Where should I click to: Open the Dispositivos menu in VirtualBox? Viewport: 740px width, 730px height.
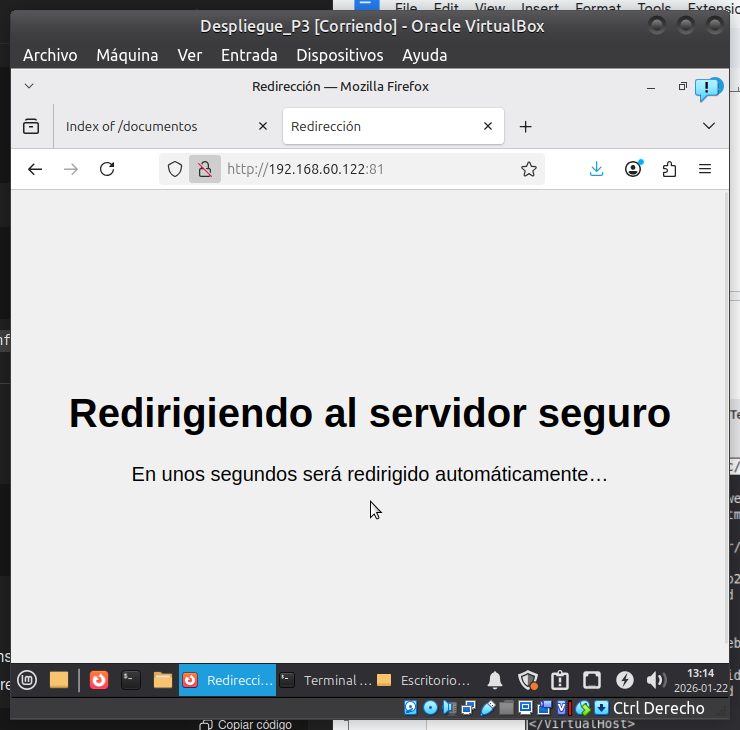(340, 55)
